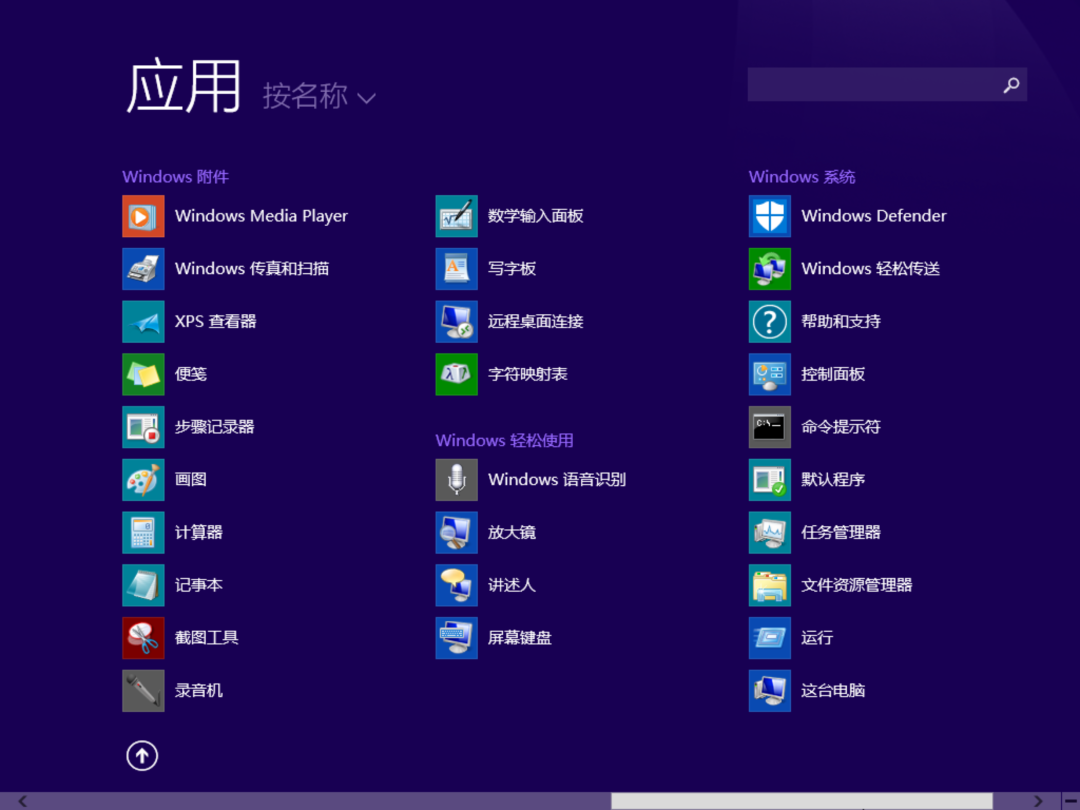
Task: Expand the 按名称 sort dropdown
Action: tap(319, 96)
